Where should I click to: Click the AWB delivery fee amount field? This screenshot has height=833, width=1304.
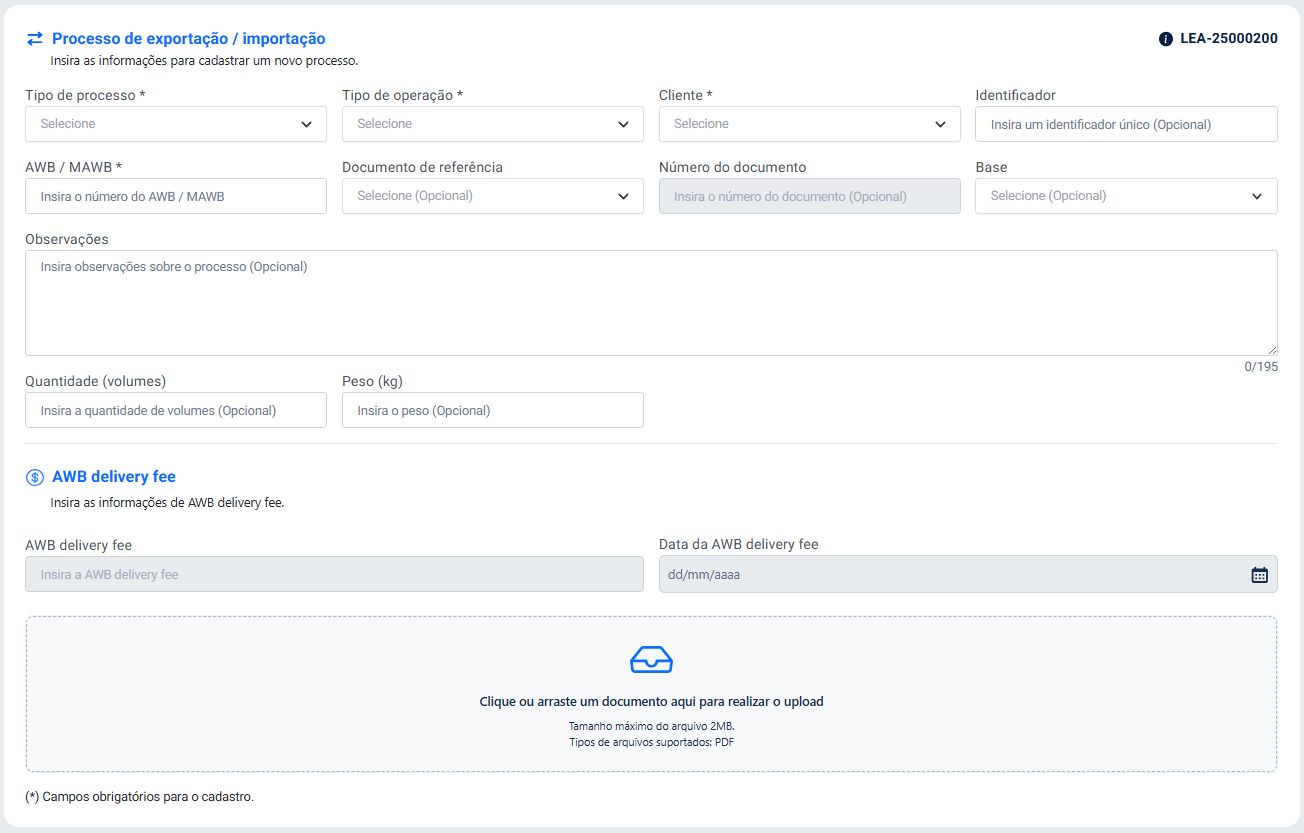(334, 574)
